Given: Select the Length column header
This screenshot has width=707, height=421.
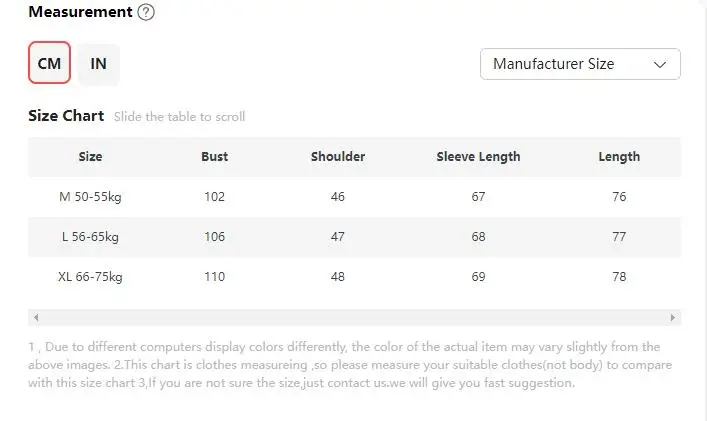Looking at the screenshot, I should (x=619, y=157).
